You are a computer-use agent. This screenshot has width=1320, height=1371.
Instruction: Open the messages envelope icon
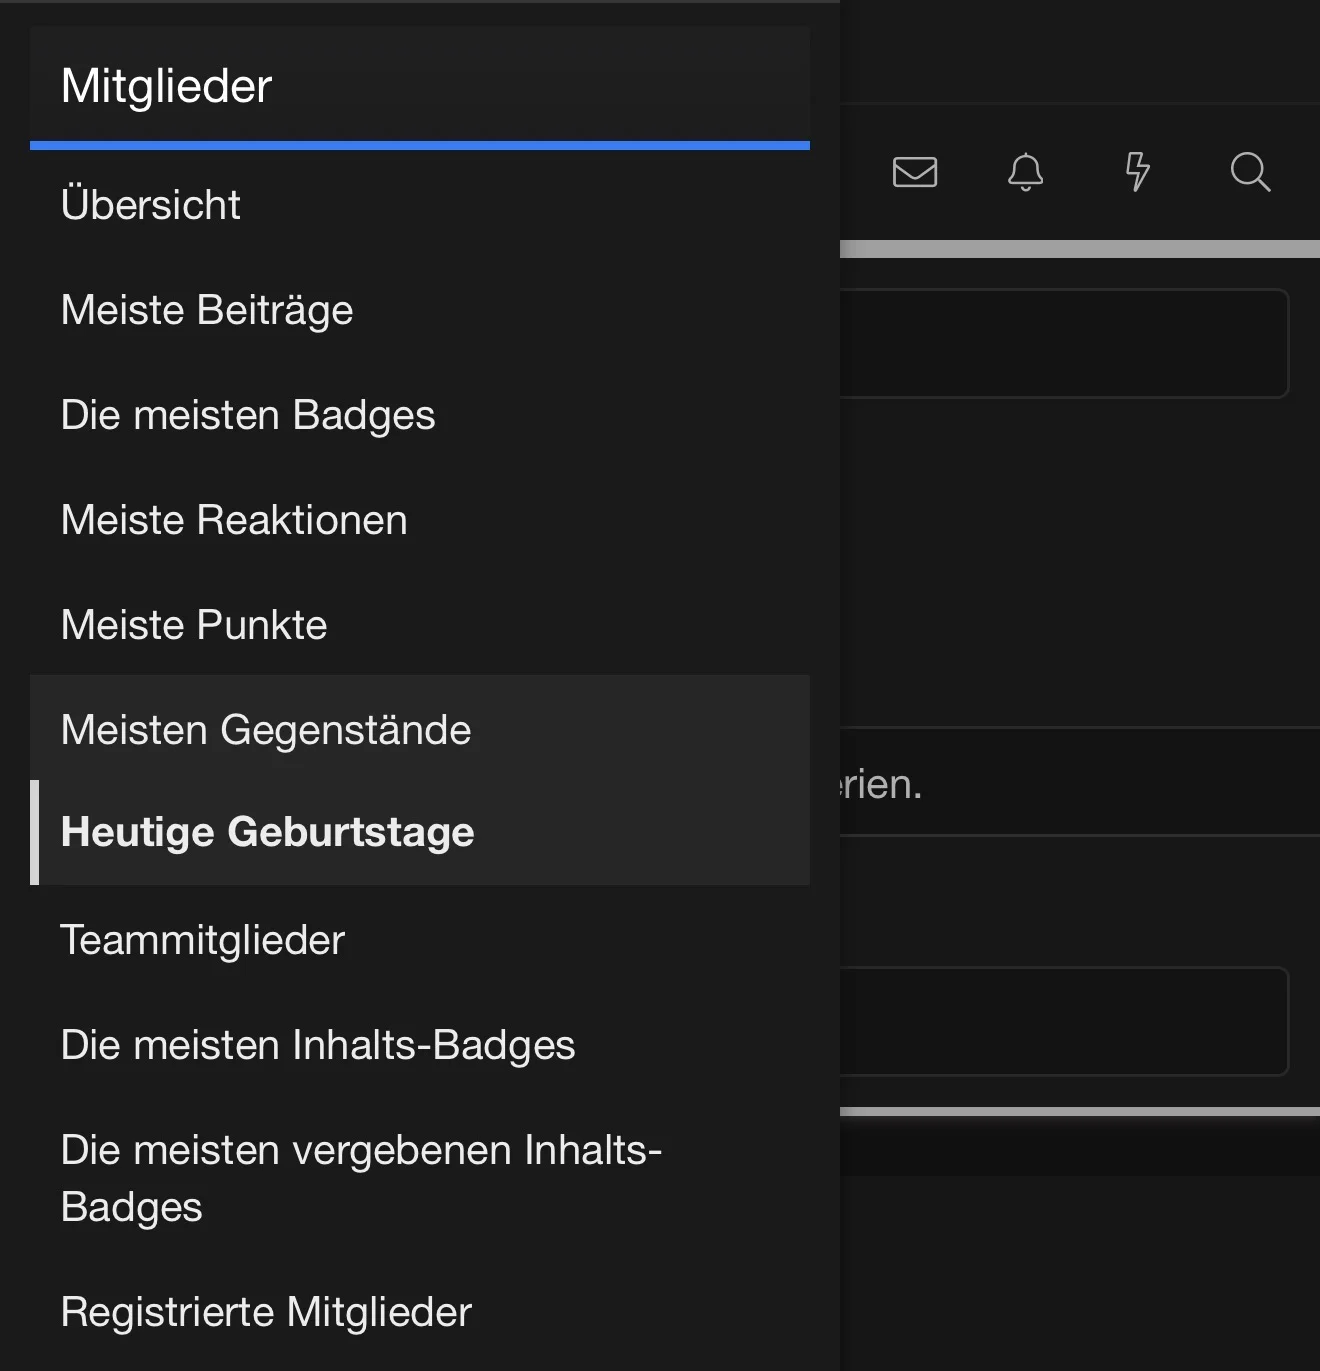coord(915,172)
